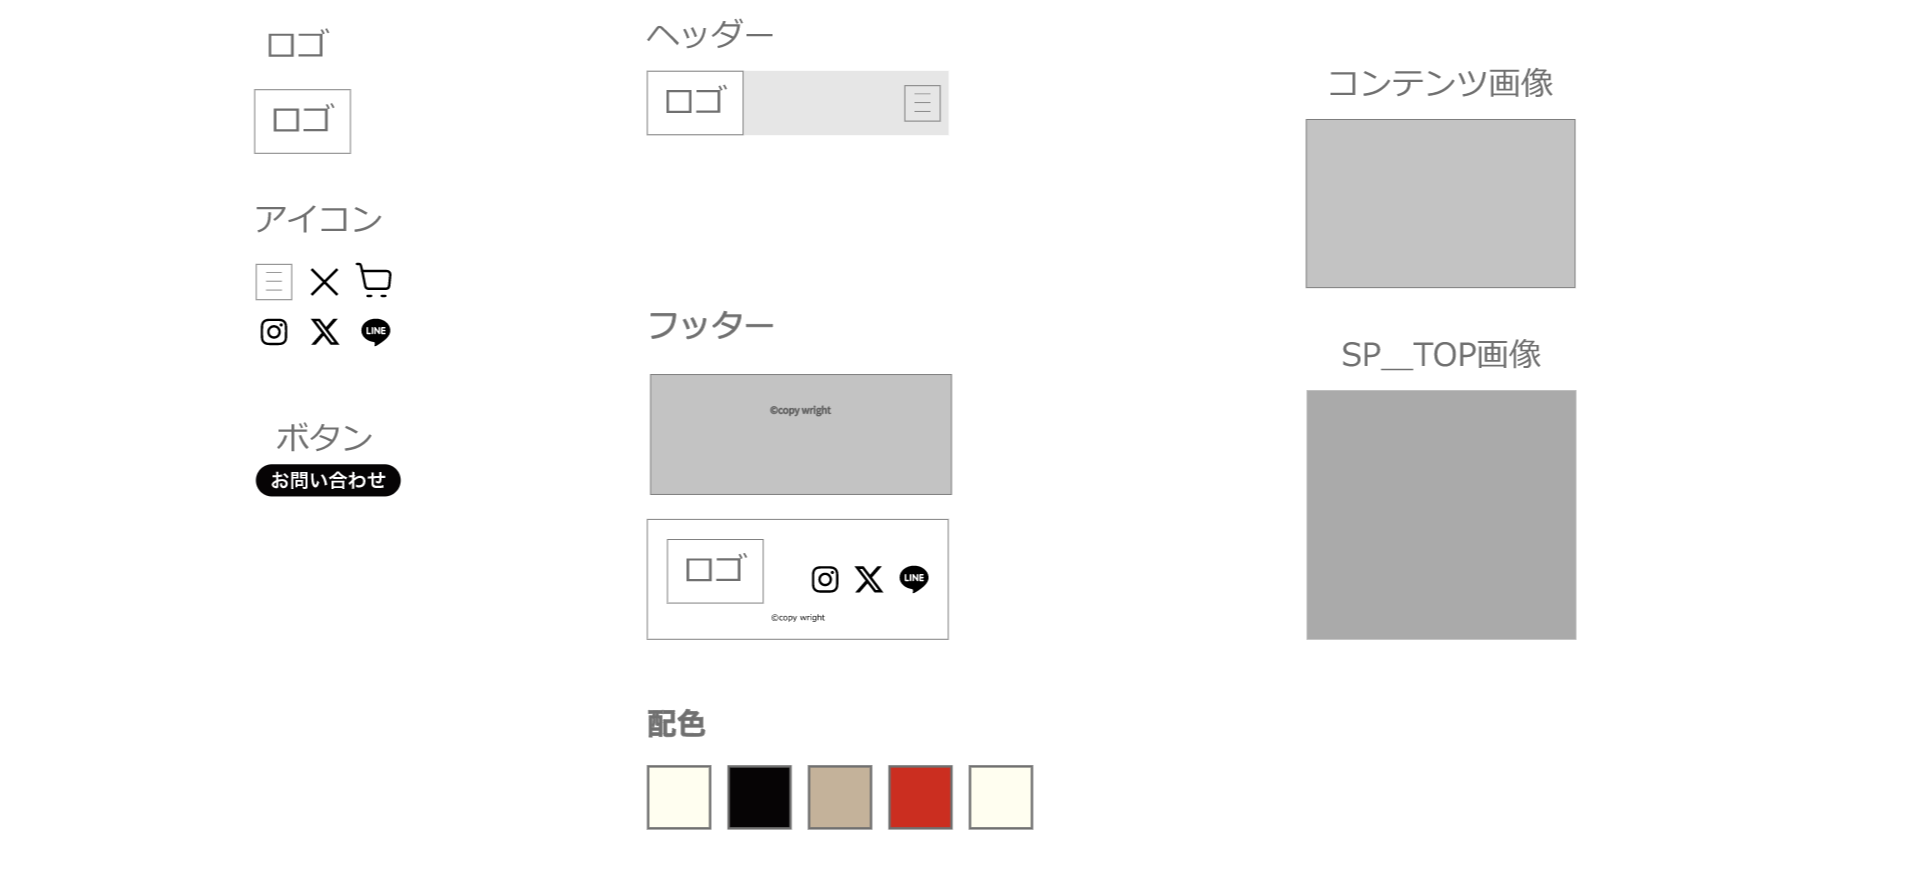Select the black color swatch
This screenshot has height=869, width=1920.
pos(759,797)
